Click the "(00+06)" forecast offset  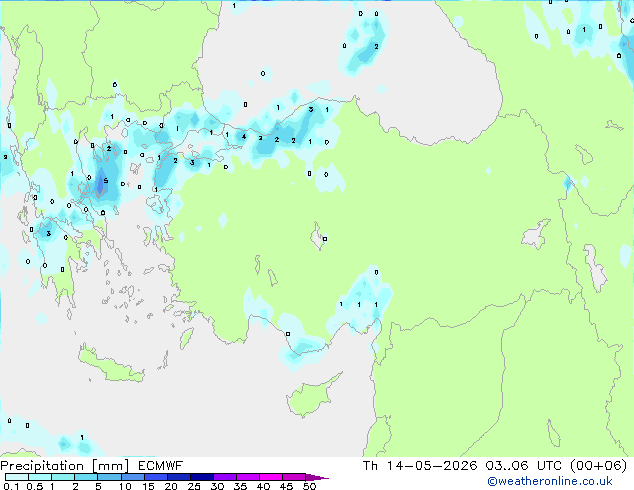[x=598, y=466]
